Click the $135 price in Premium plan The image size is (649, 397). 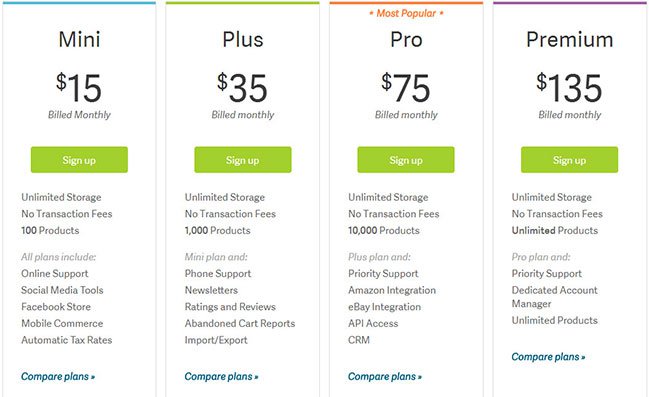(x=569, y=87)
